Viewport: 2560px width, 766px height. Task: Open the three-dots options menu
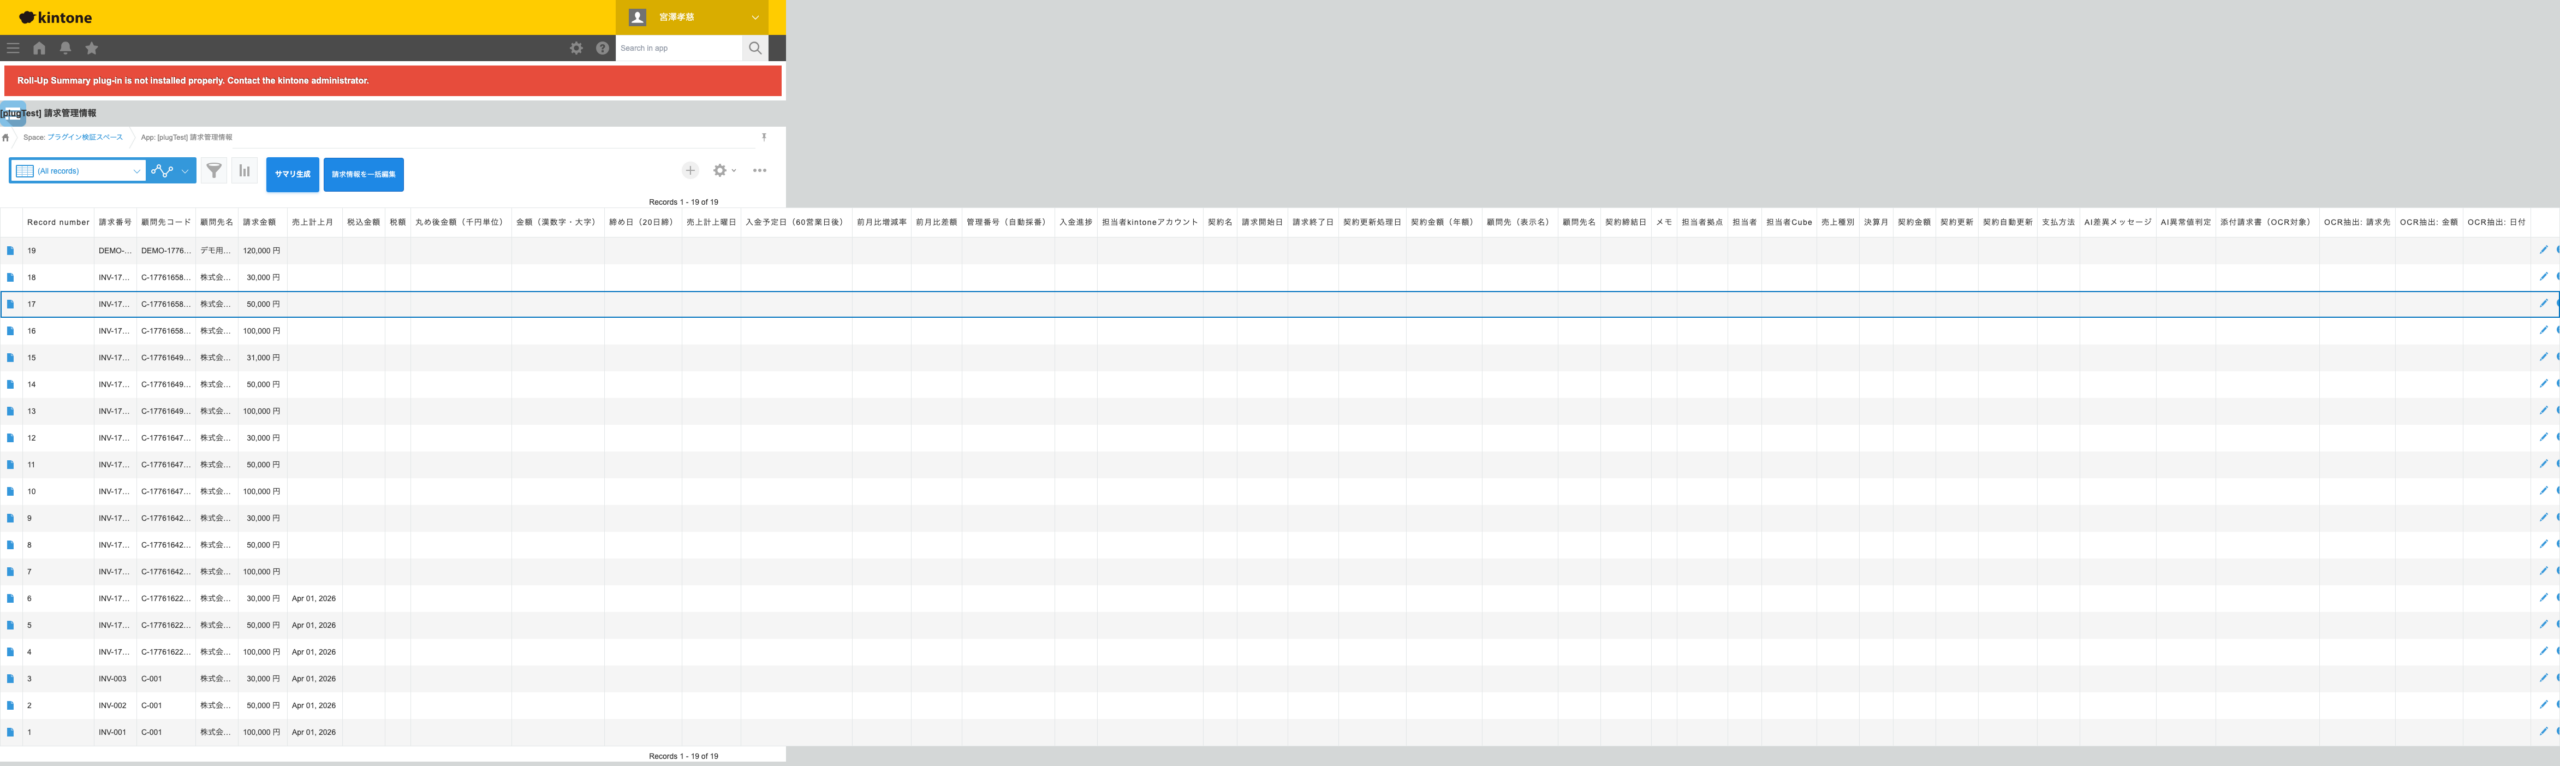(x=760, y=171)
